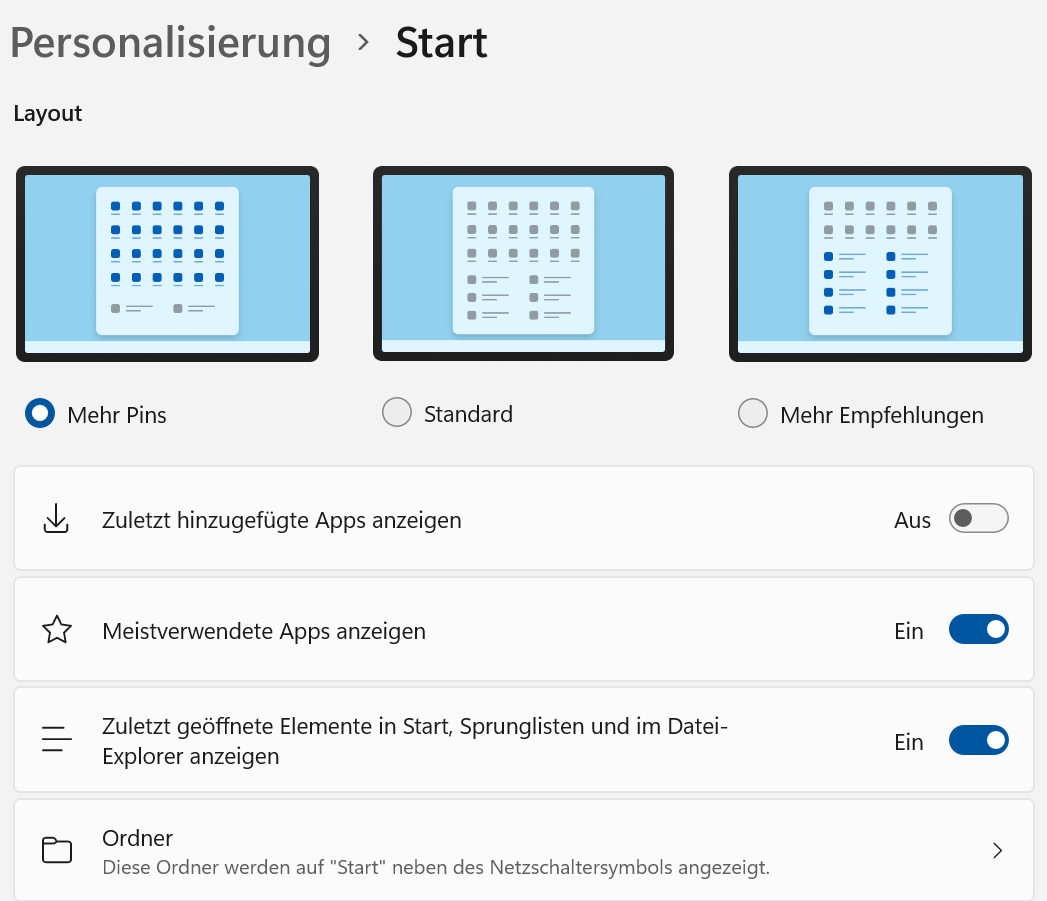This screenshot has width=1047, height=901.
Task: Choose the Mehr Empfehlungen radio button
Action: pyautogui.click(x=752, y=413)
